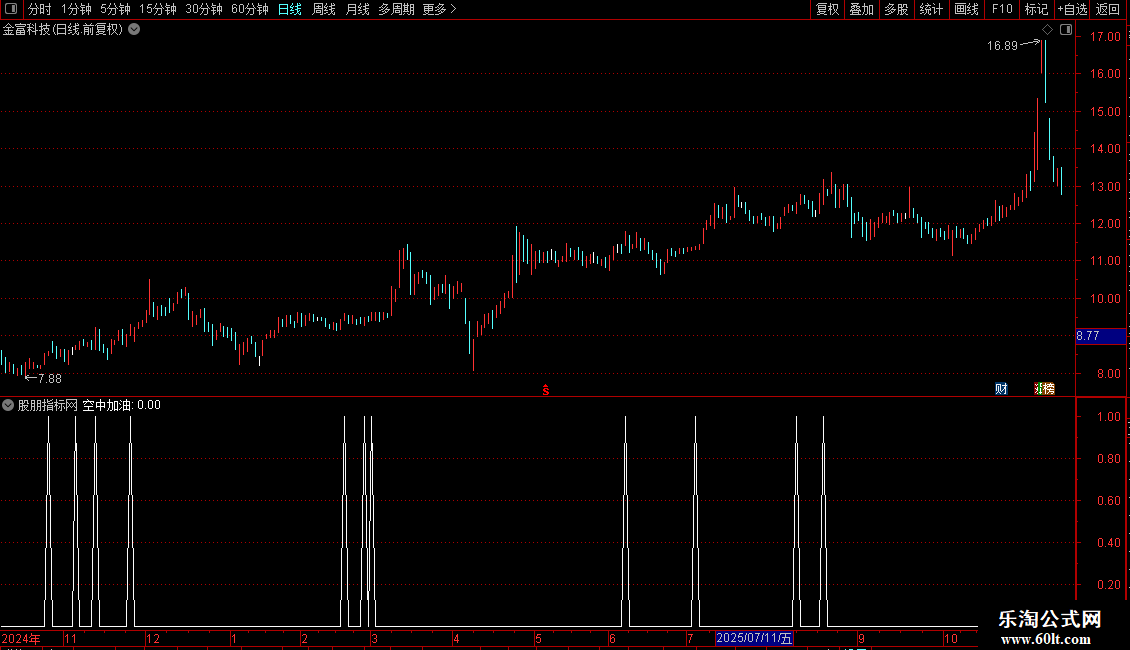Open indicator dropdown beside 股朋指标网
1130x650 pixels.
(x=8, y=405)
